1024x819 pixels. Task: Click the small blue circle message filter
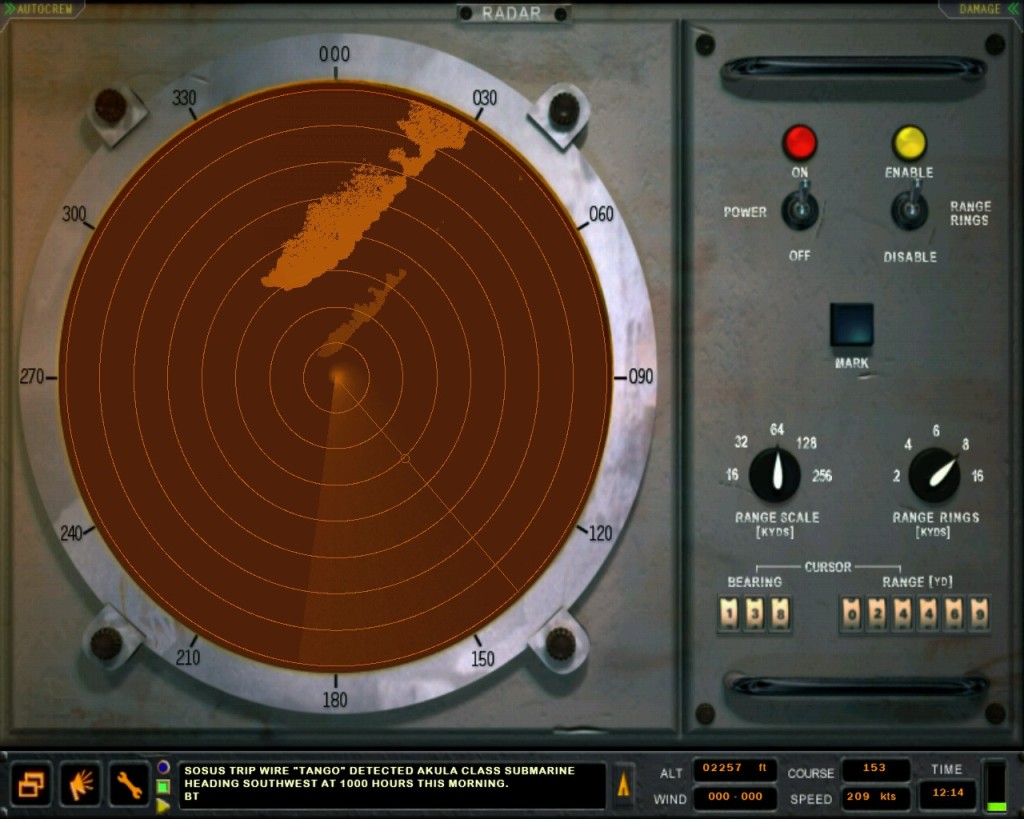163,767
